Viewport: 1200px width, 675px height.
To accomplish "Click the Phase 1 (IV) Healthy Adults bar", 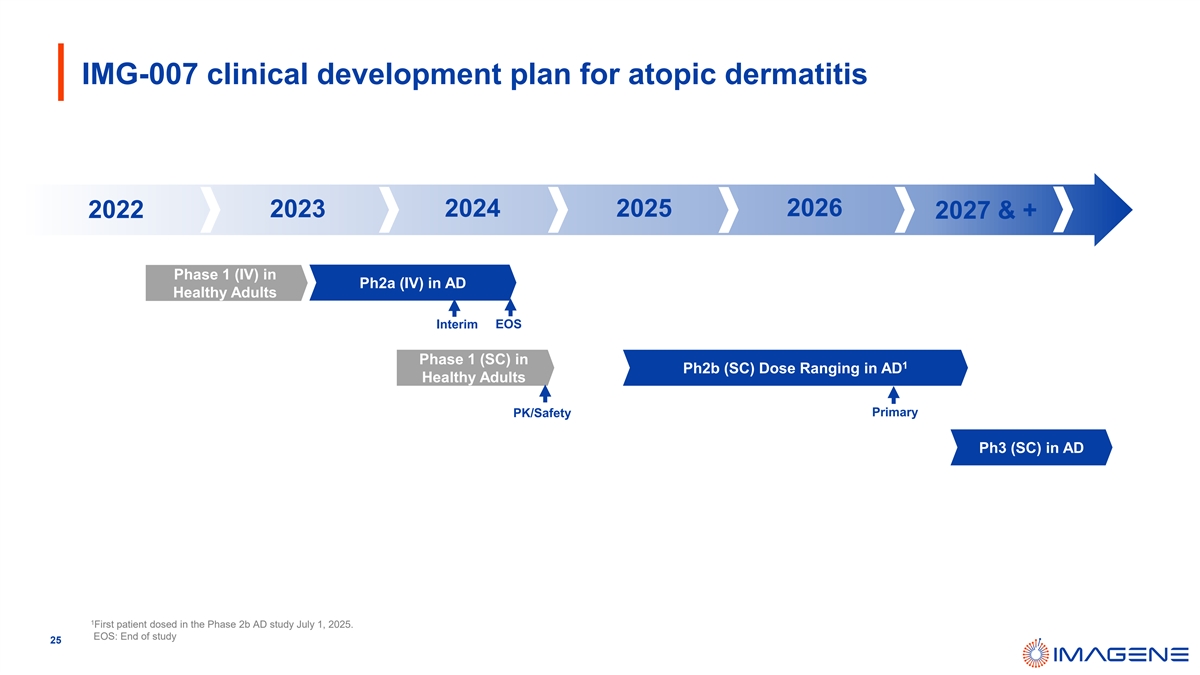I will click(x=225, y=283).
